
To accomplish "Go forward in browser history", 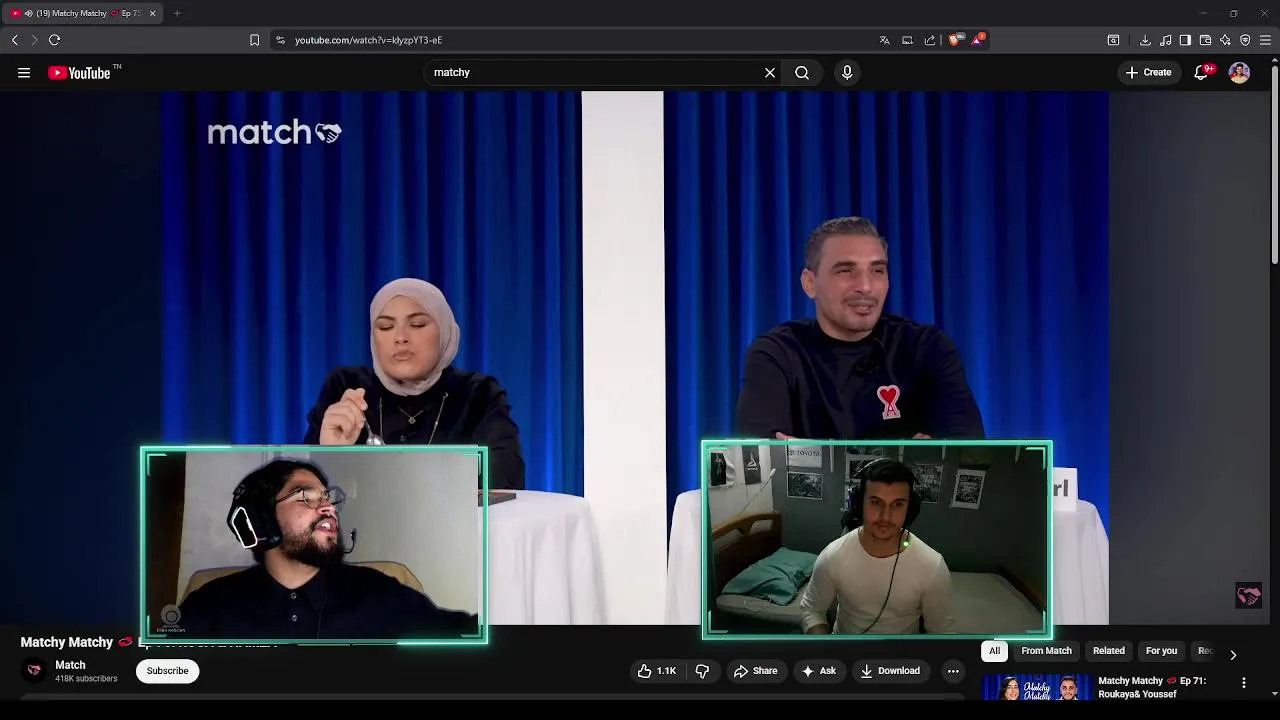I will point(34,40).
